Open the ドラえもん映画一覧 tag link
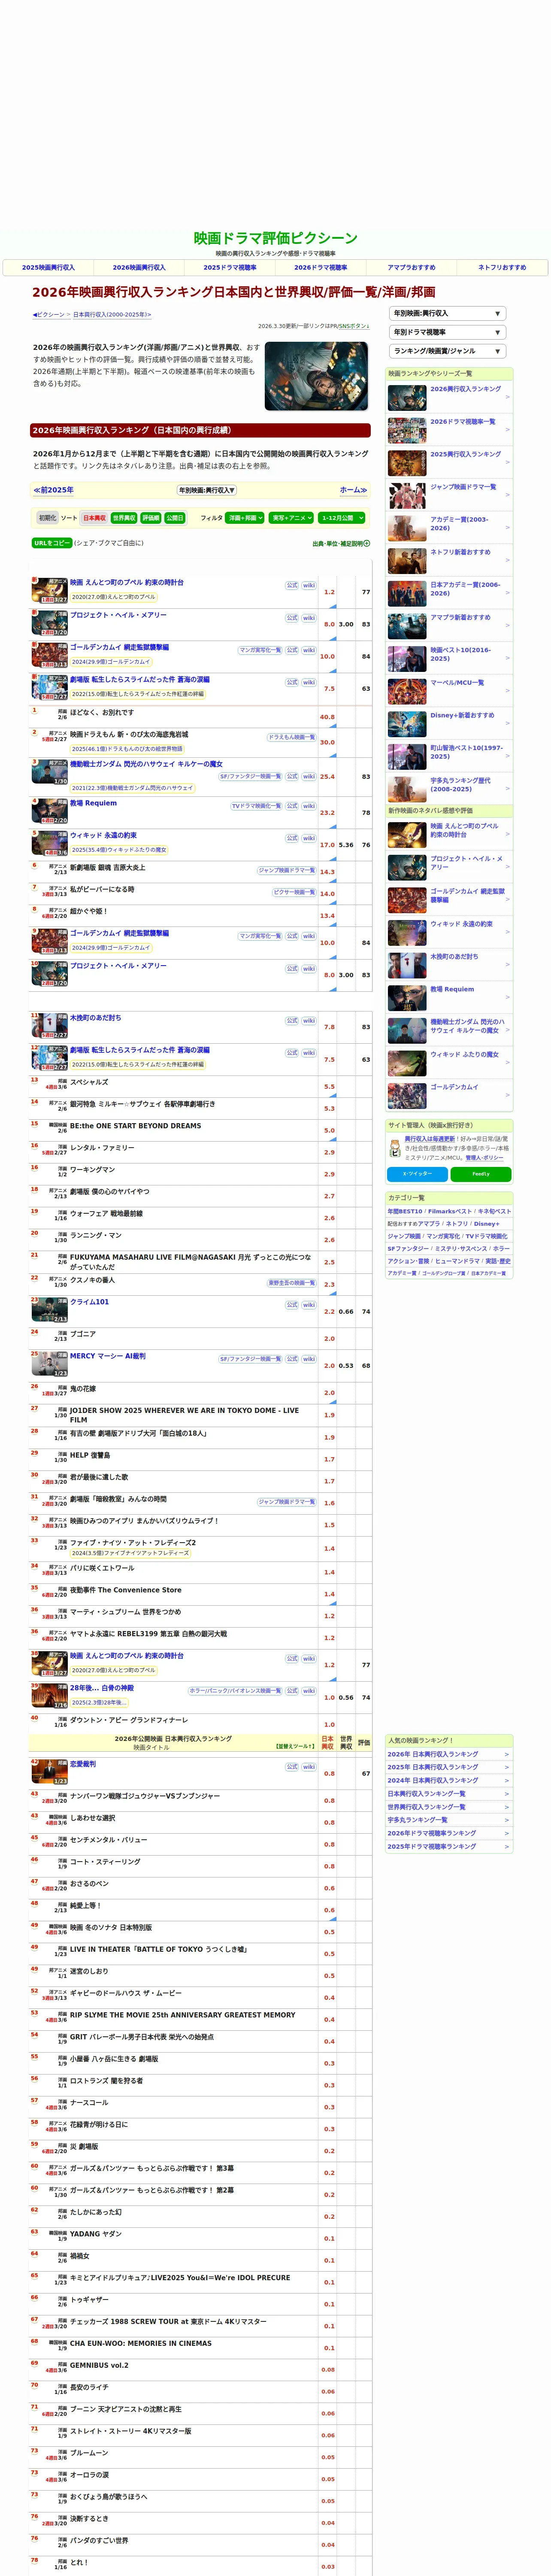The width and height of the screenshot is (551, 2576). pos(291,737)
